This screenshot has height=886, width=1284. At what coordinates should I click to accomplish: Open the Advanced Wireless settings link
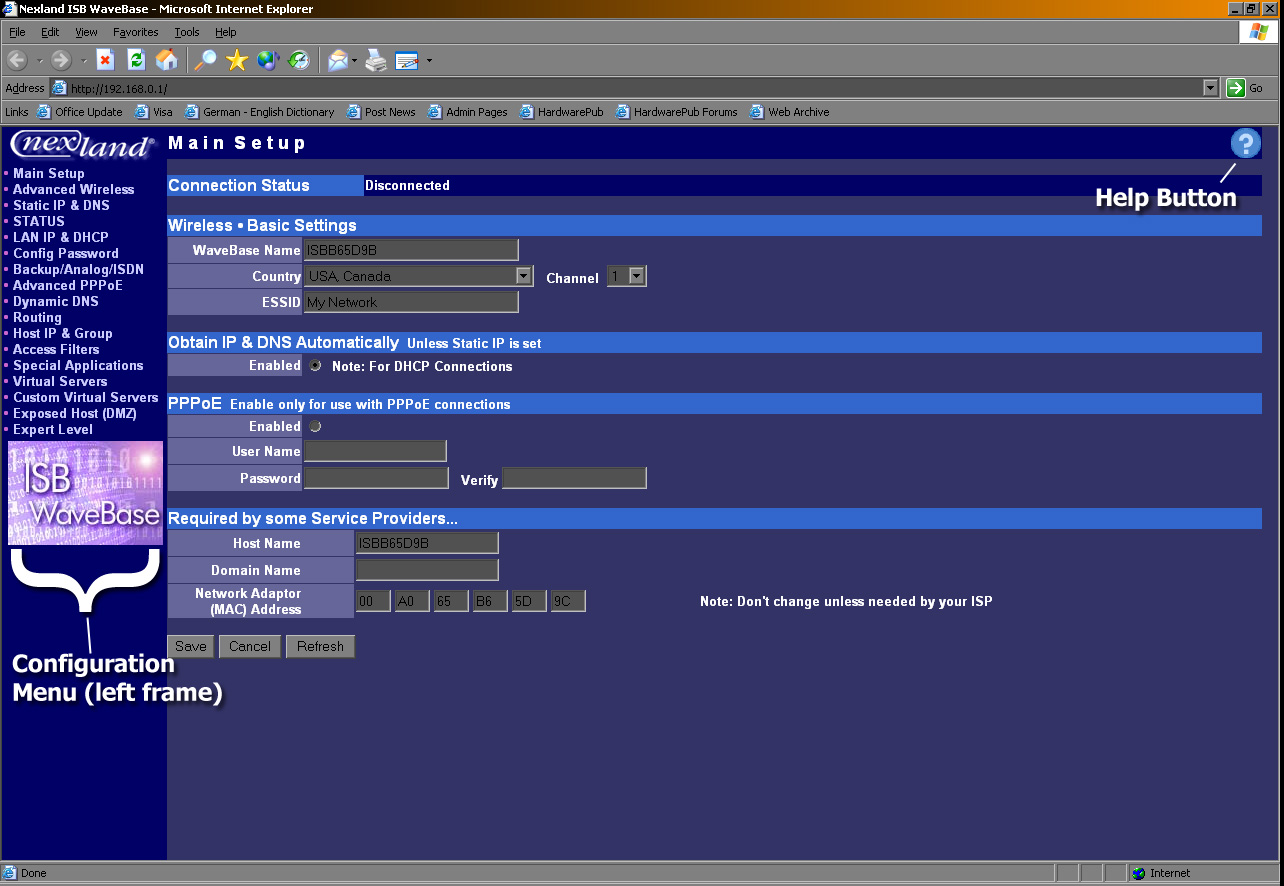tap(73, 190)
